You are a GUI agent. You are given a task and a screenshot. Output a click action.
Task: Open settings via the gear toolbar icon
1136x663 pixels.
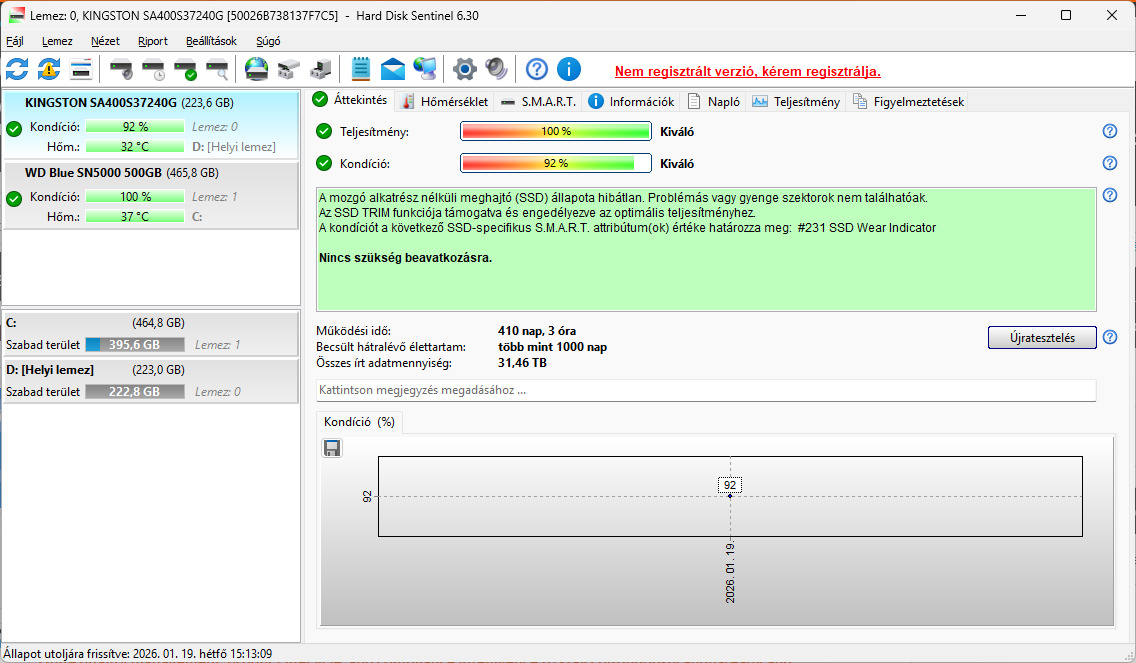[464, 70]
